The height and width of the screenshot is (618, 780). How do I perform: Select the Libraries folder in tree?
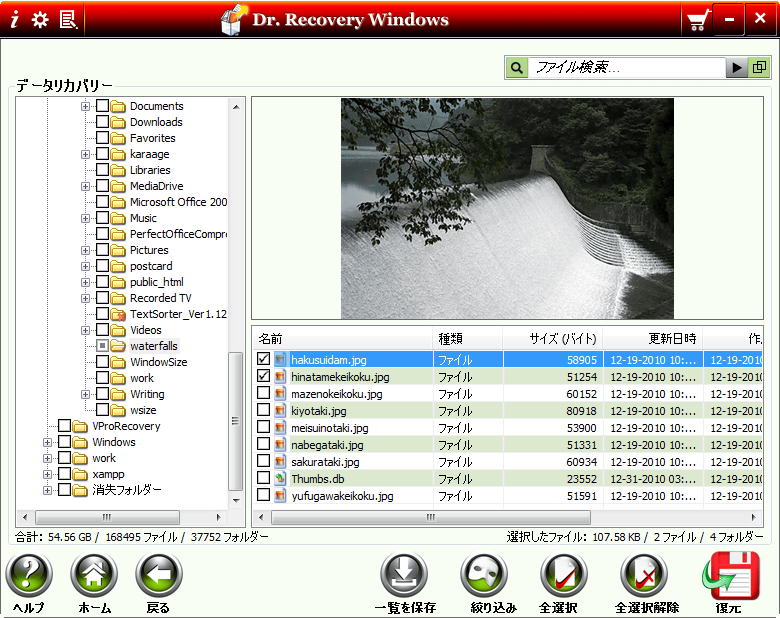click(x=150, y=170)
